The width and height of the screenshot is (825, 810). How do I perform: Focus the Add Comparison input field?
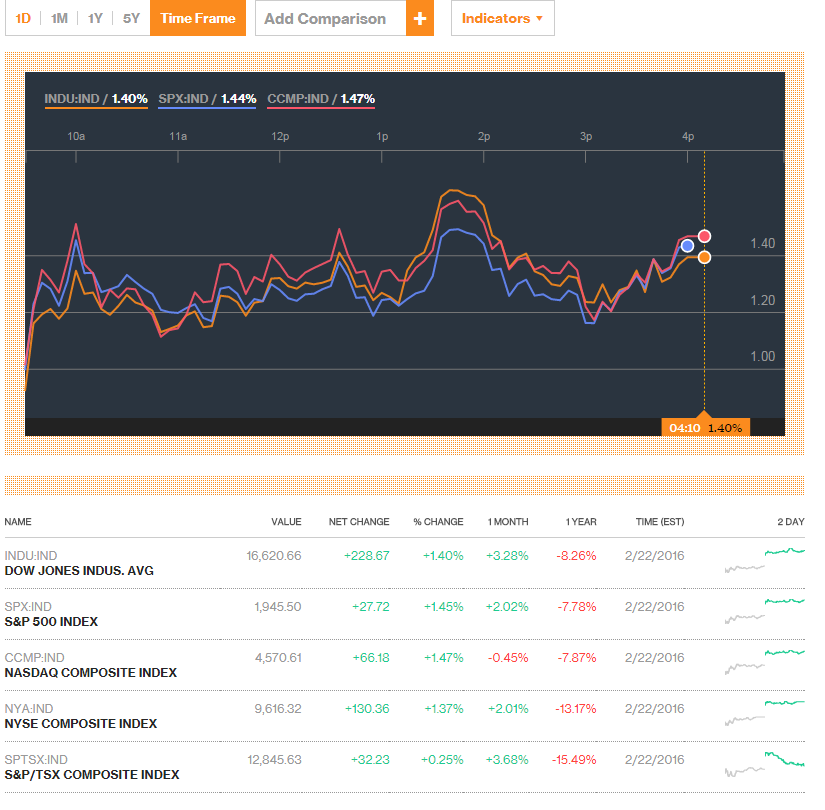coord(331,18)
